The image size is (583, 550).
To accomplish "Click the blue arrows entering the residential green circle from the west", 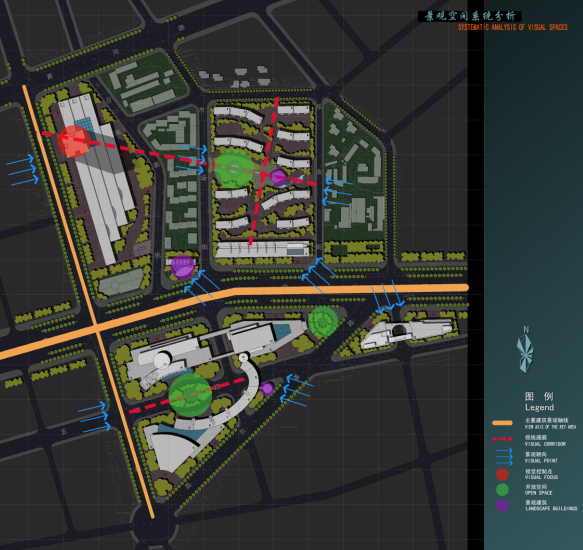I will tap(191, 160).
